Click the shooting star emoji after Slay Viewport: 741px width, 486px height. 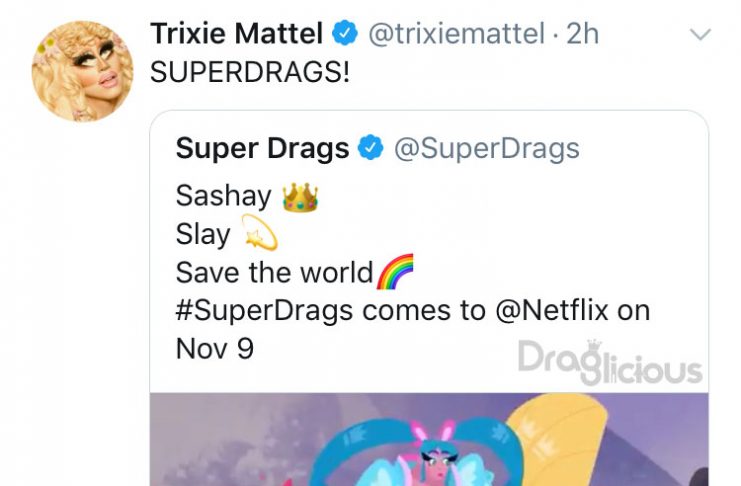[259, 232]
